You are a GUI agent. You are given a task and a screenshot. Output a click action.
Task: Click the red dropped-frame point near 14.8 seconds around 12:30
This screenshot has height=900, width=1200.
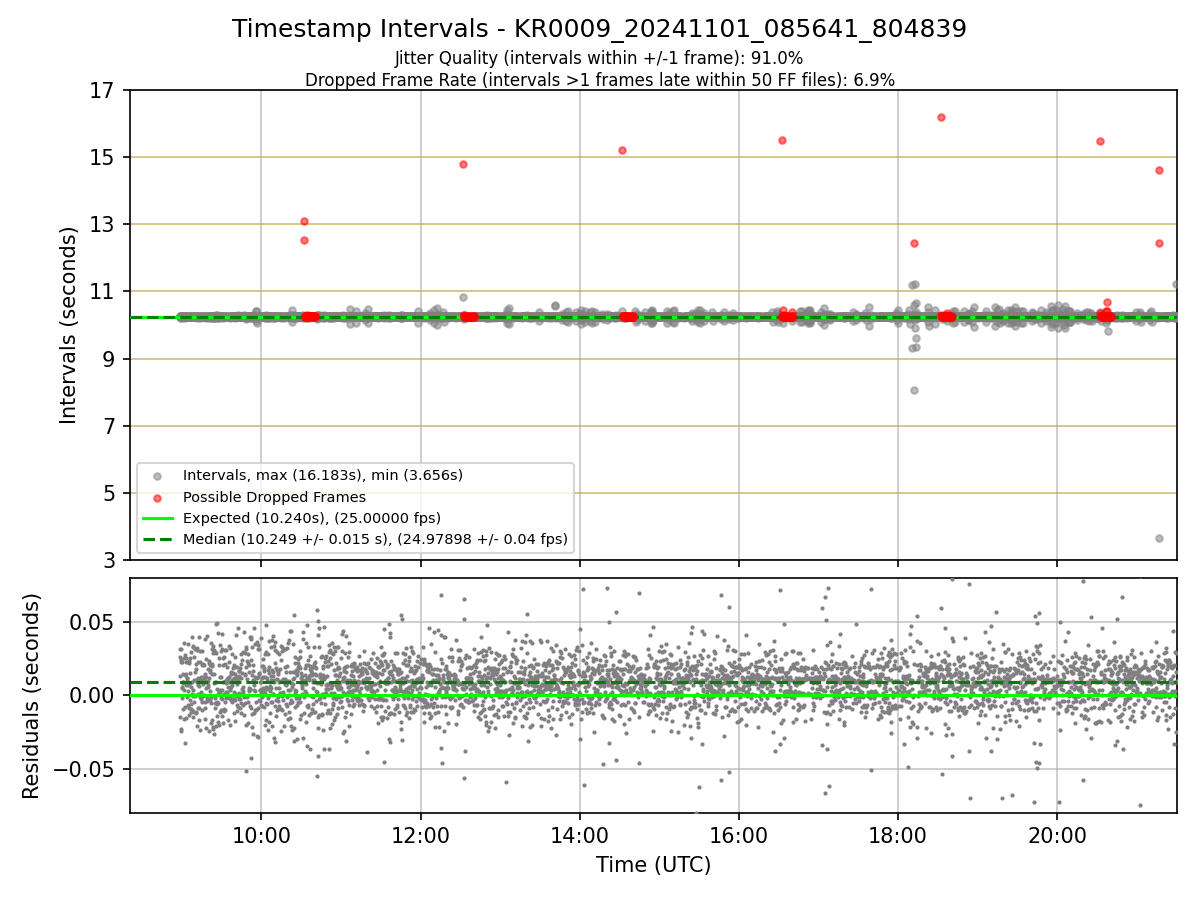(x=463, y=164)
